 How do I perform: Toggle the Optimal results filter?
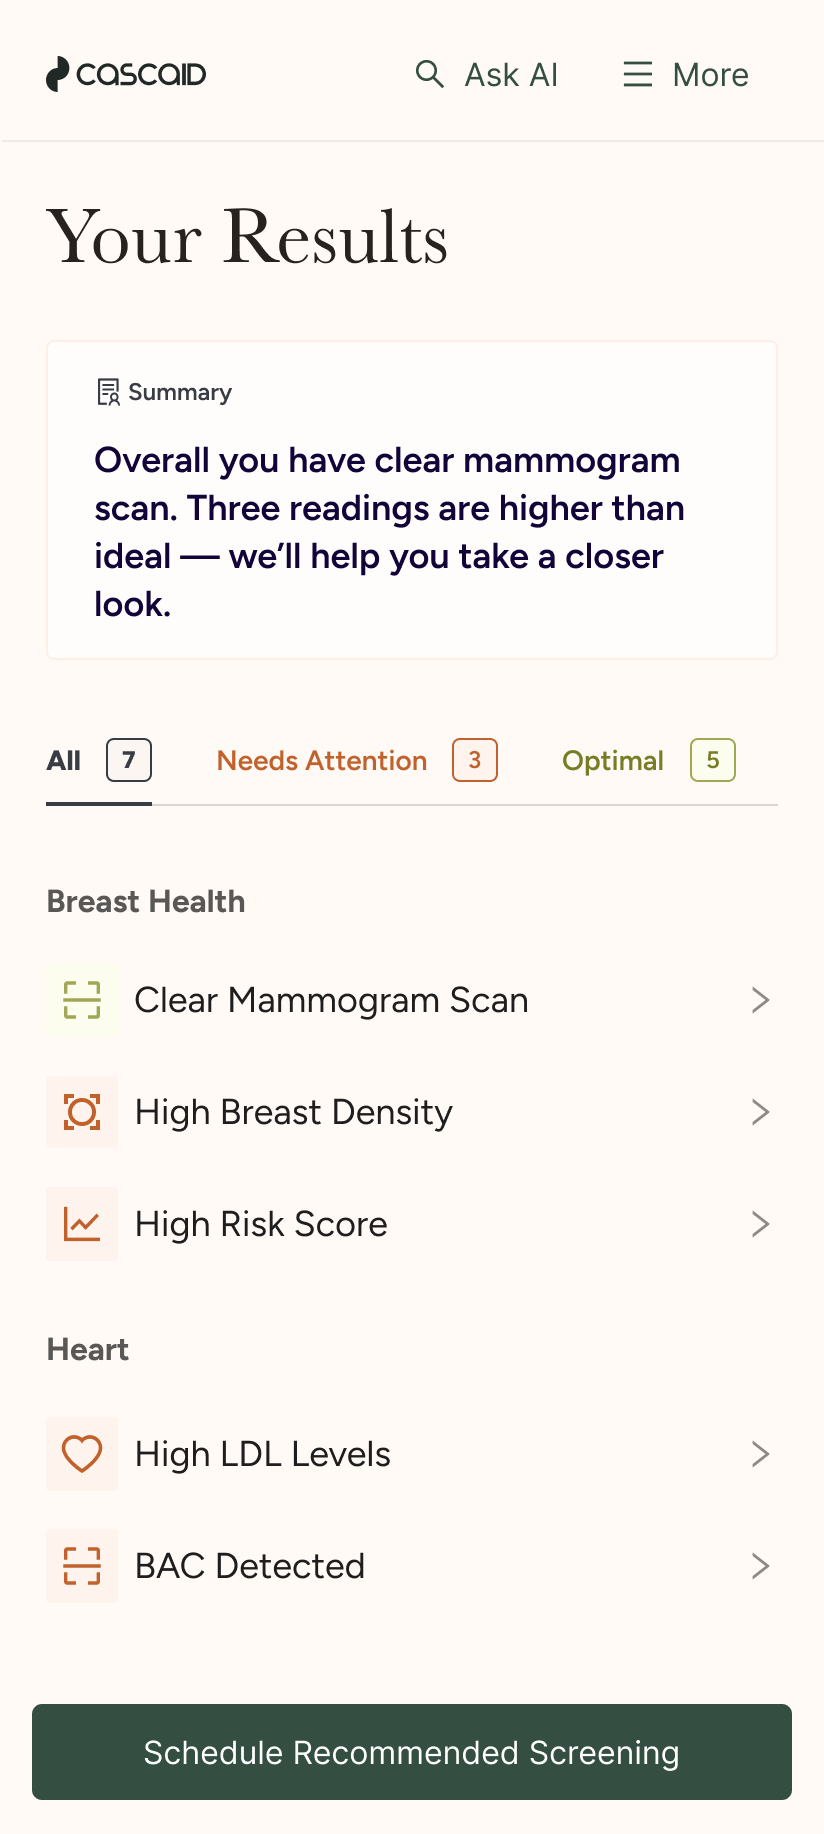pos(613,760)
